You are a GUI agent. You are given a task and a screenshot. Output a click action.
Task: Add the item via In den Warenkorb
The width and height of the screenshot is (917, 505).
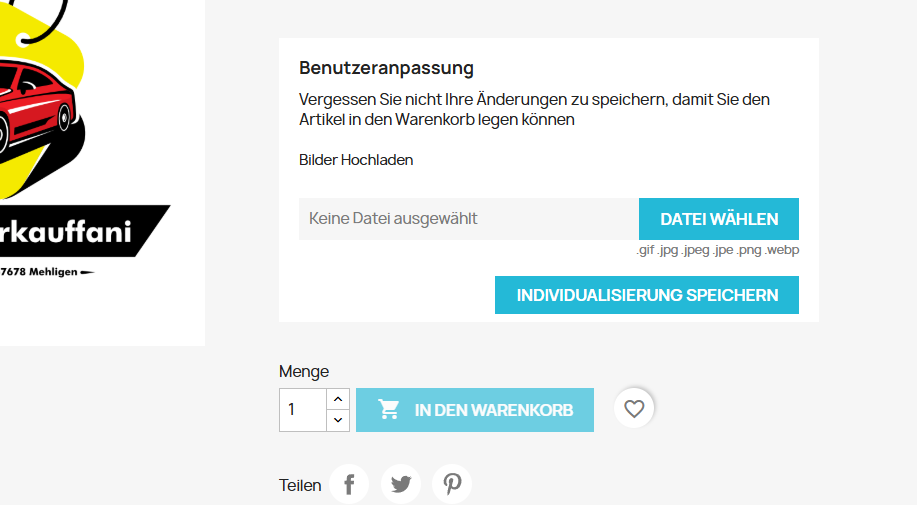tap(475, 410)
